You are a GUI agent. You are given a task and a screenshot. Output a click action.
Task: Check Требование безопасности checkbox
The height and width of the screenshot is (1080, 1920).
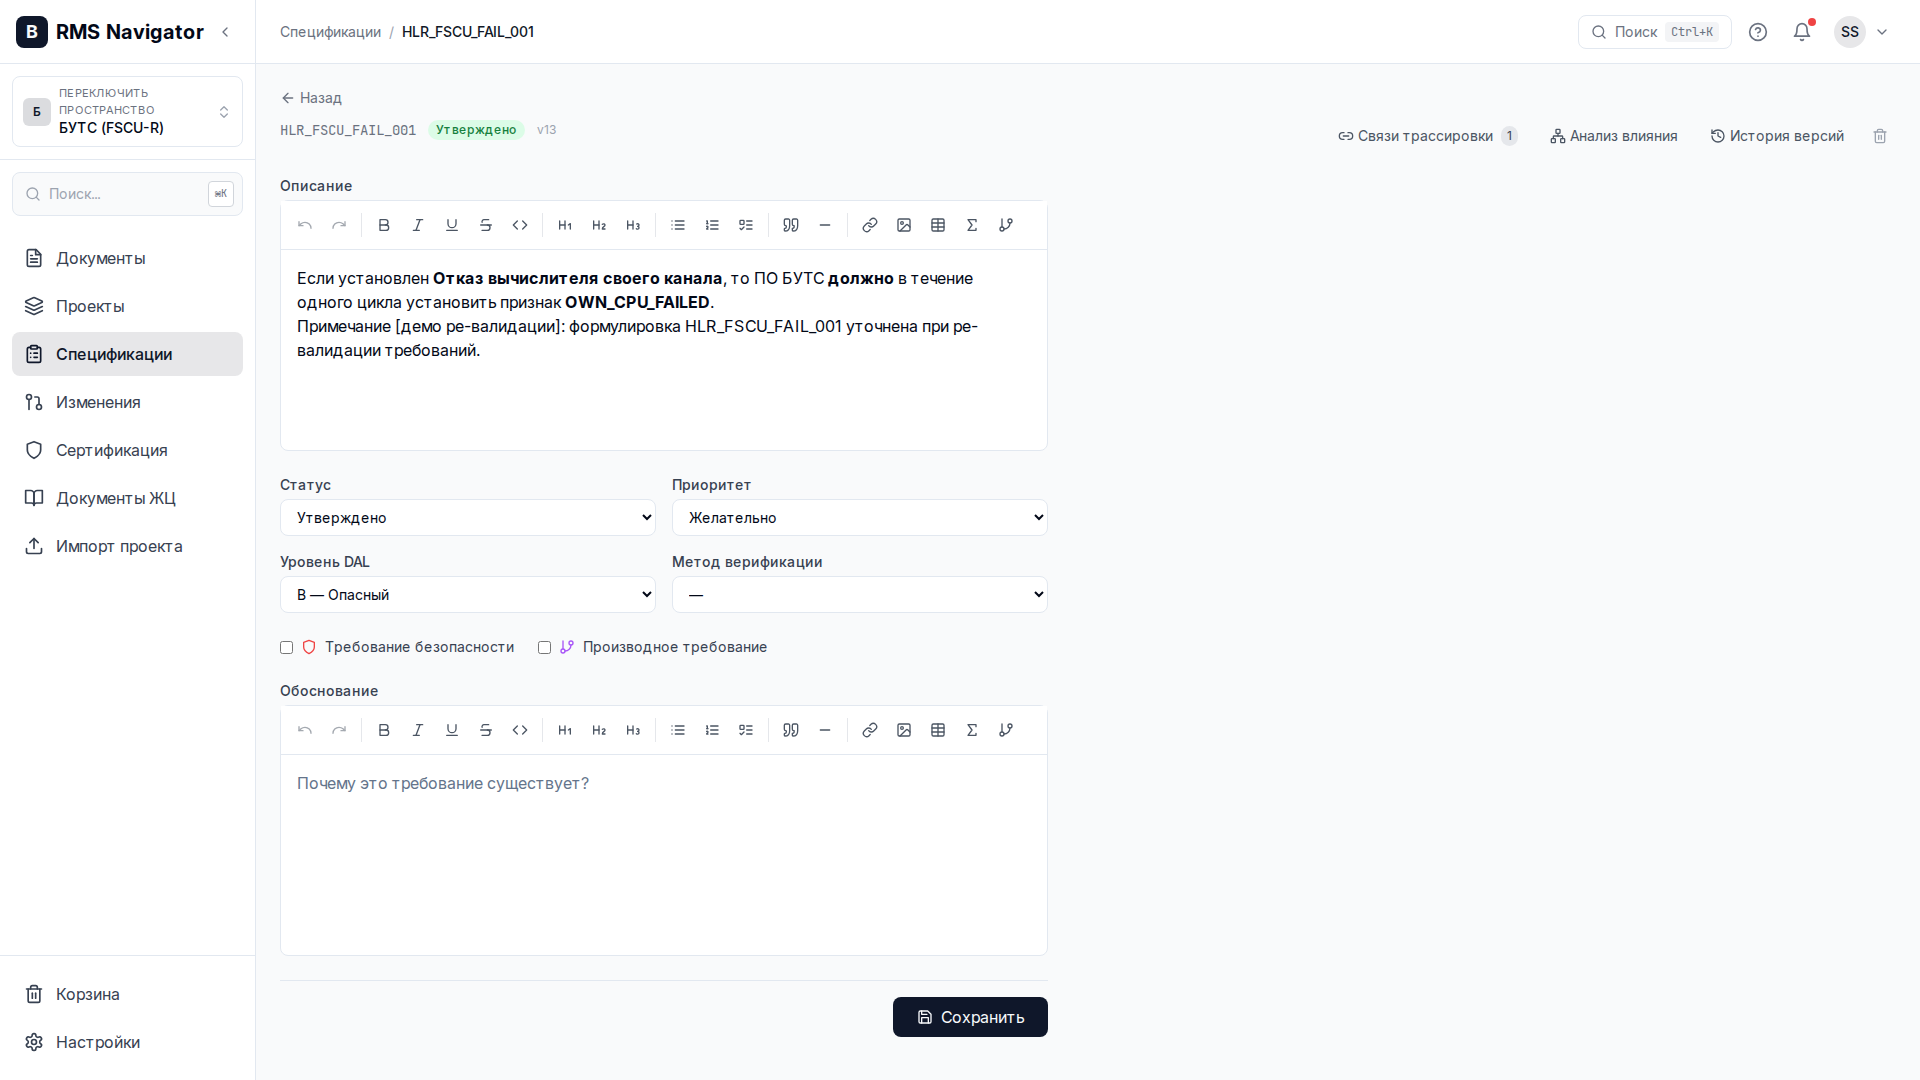287,647
